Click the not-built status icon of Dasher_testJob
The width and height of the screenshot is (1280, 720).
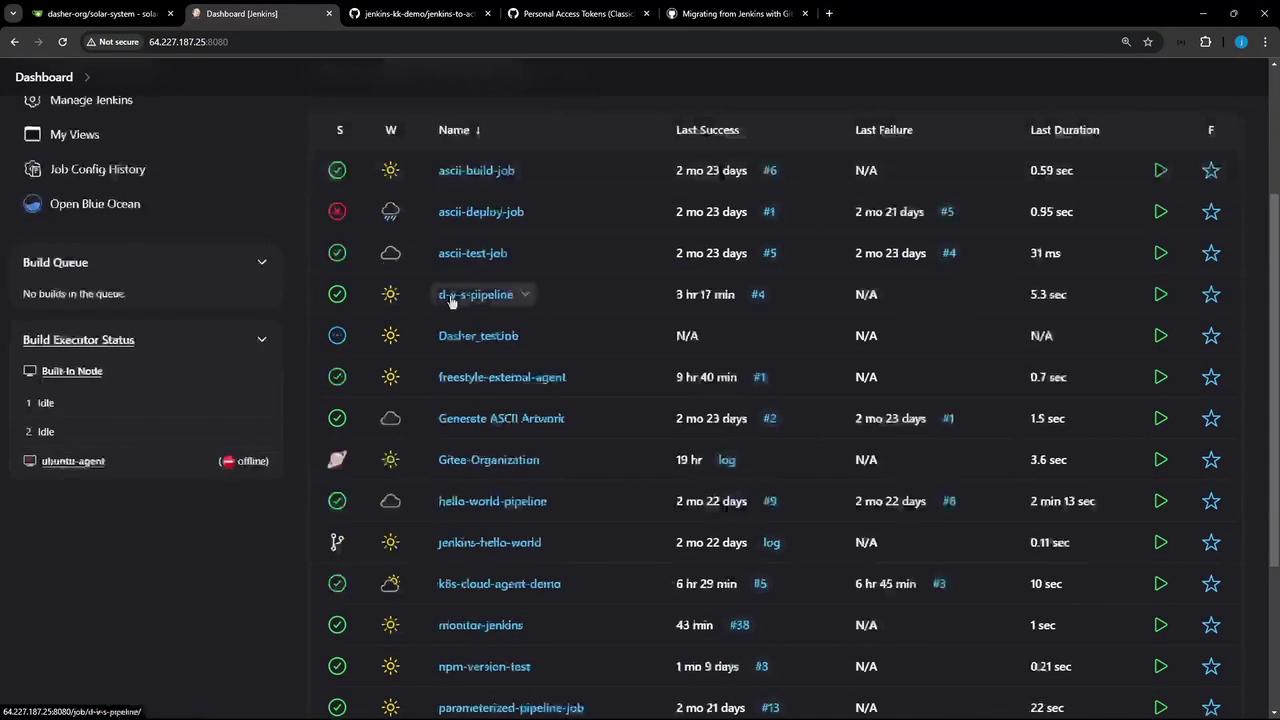[337, 336]
